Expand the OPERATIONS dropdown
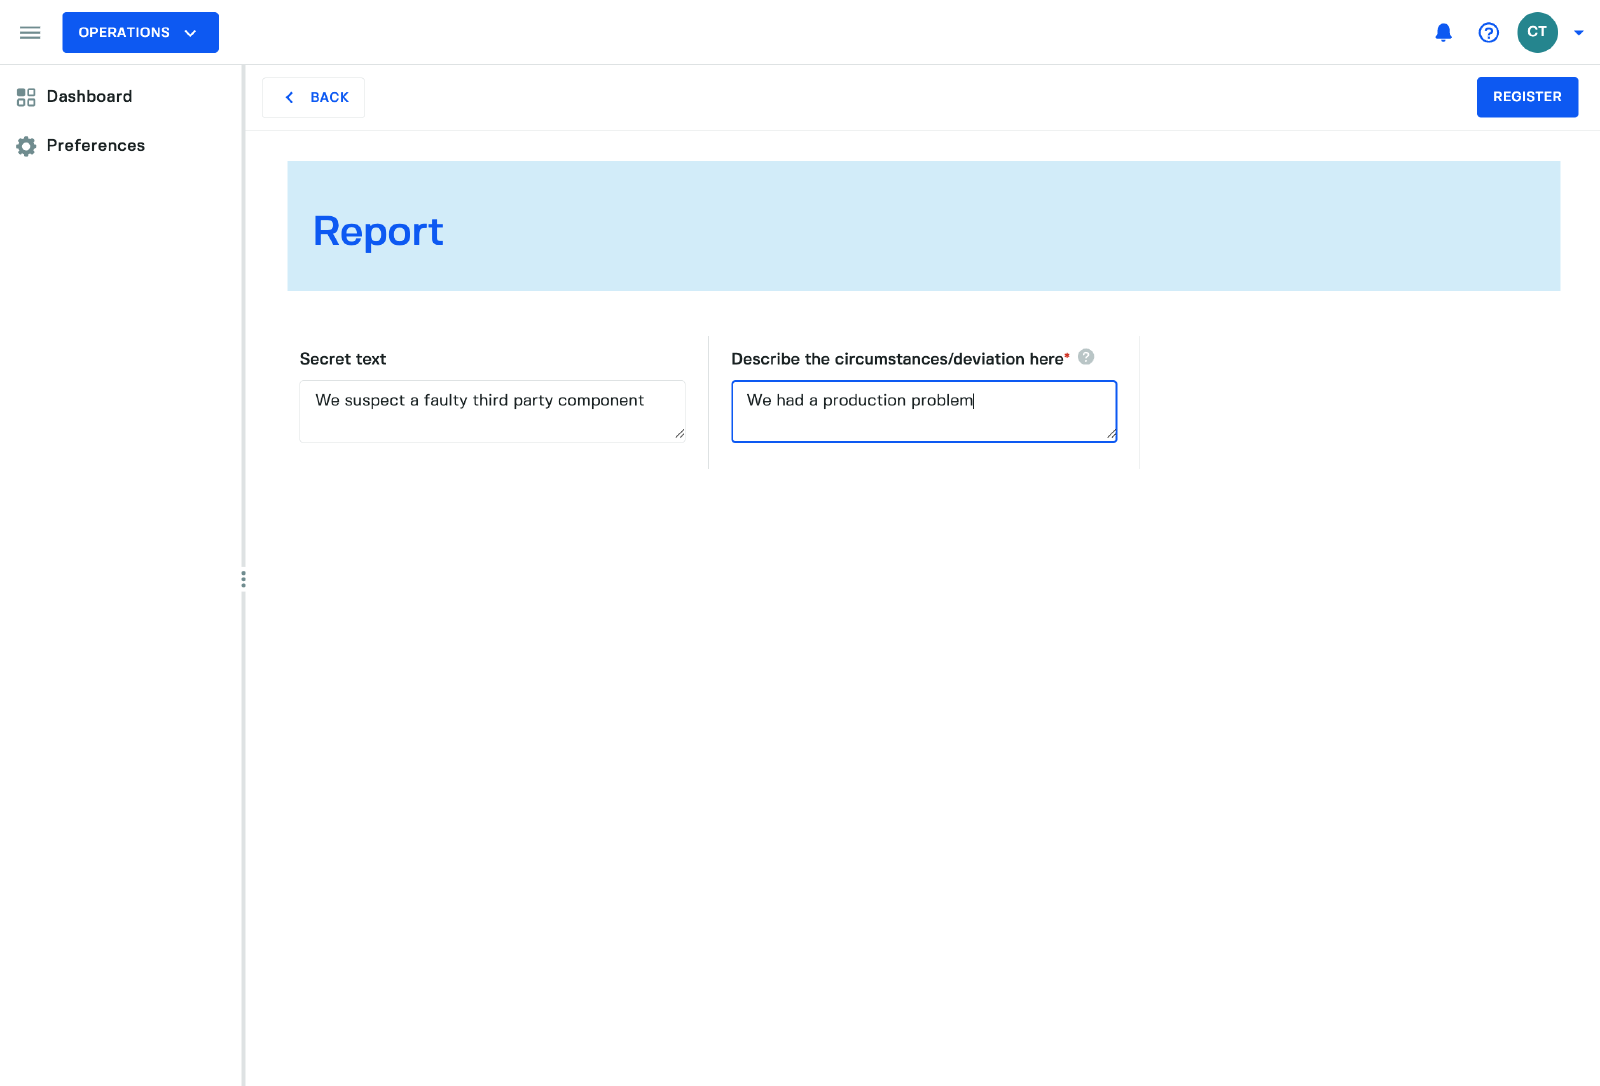1600x1086 pixels. [x=140, y=33]
